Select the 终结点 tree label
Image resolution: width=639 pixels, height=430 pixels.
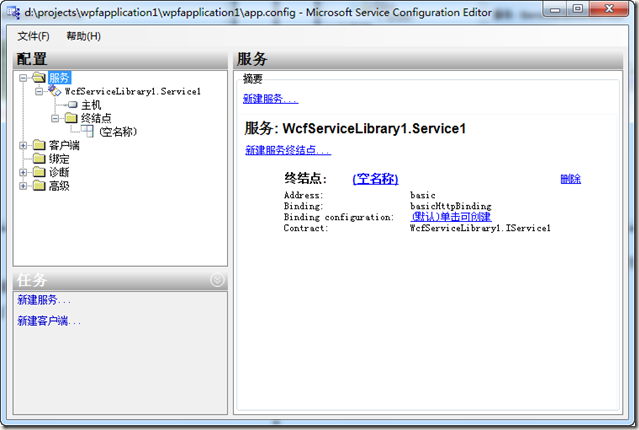(96, 118)
